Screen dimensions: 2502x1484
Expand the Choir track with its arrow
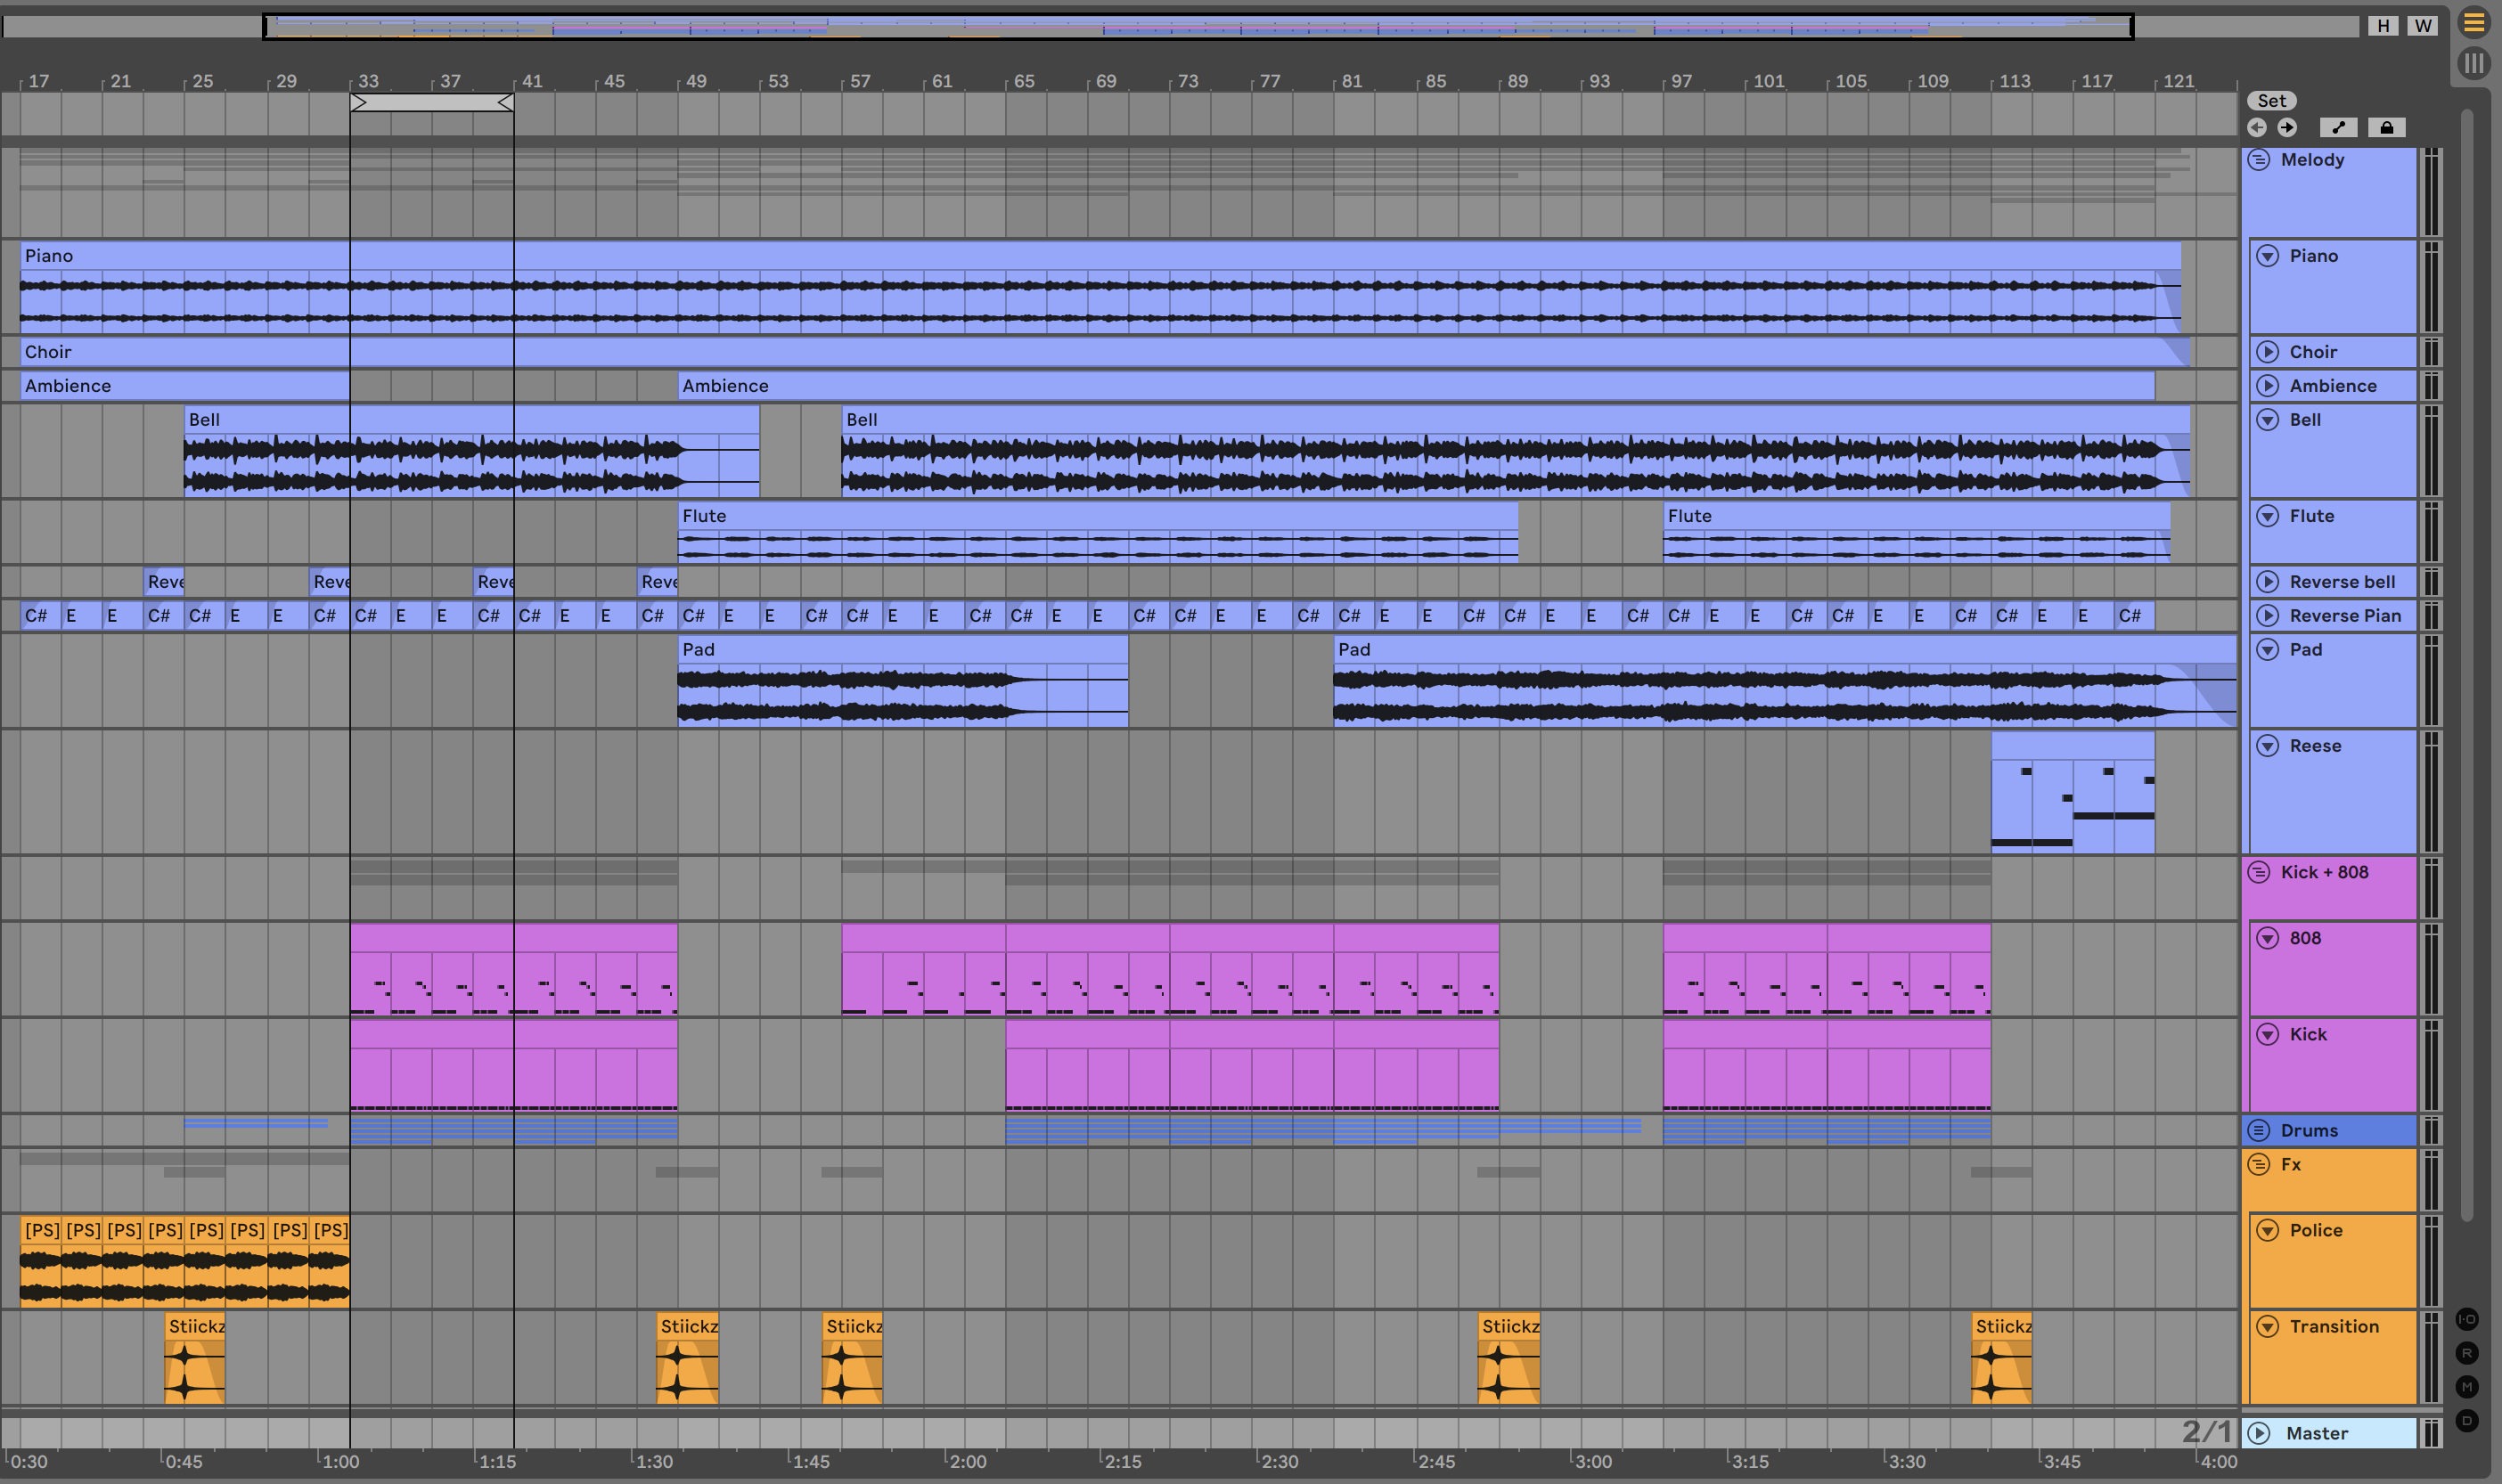2268,352
